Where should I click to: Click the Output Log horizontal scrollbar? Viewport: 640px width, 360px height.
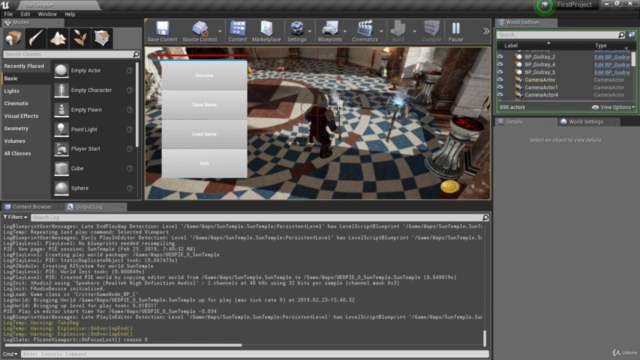tap(123, 345)
